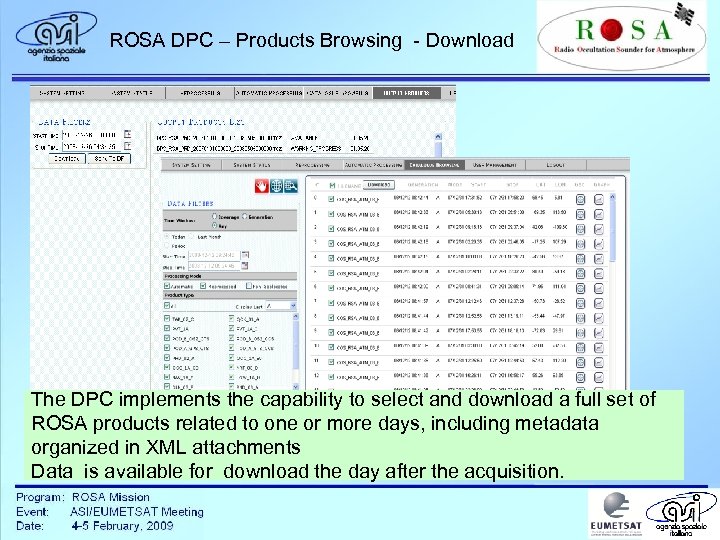
Task: Open the Catalogue Browsing tab in the front window
Action: (x=434, y=165)
